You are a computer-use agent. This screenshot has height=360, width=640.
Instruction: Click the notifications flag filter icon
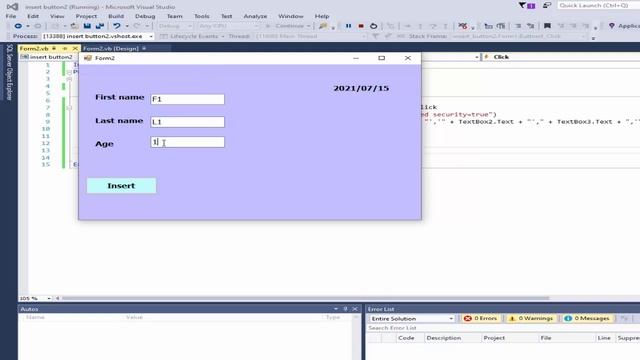[526, 5]
